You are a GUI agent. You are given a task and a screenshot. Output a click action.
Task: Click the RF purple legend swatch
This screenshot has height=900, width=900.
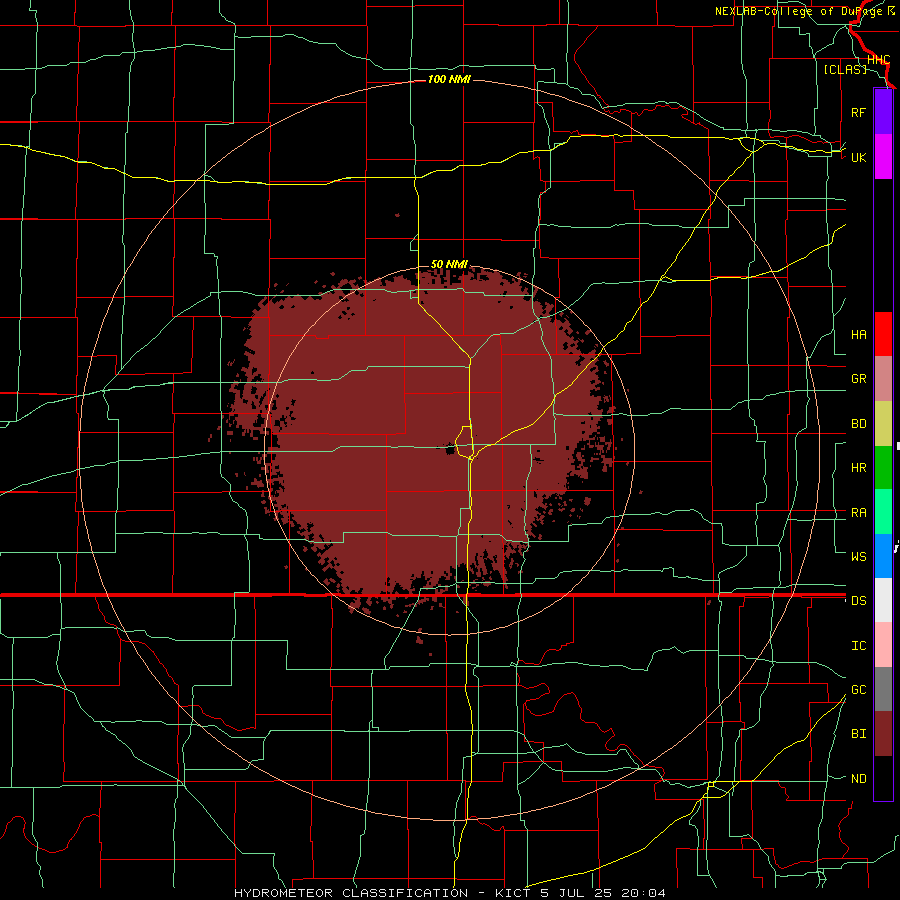point(883,112)
